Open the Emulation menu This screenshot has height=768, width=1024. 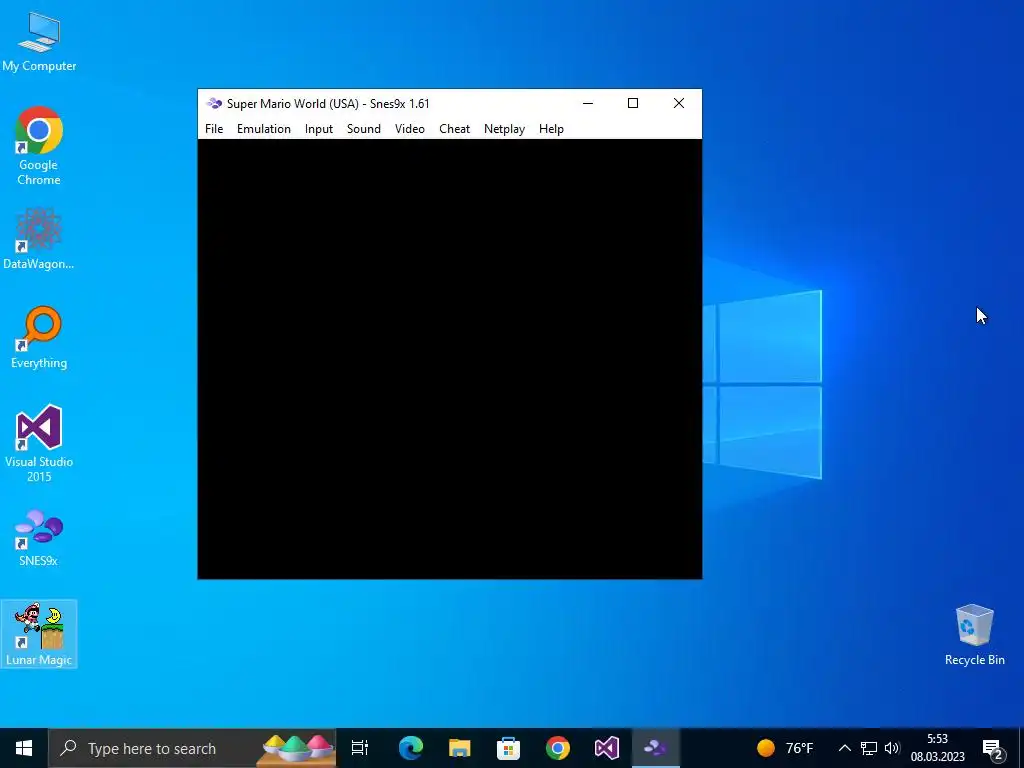(x=264, y=129)
